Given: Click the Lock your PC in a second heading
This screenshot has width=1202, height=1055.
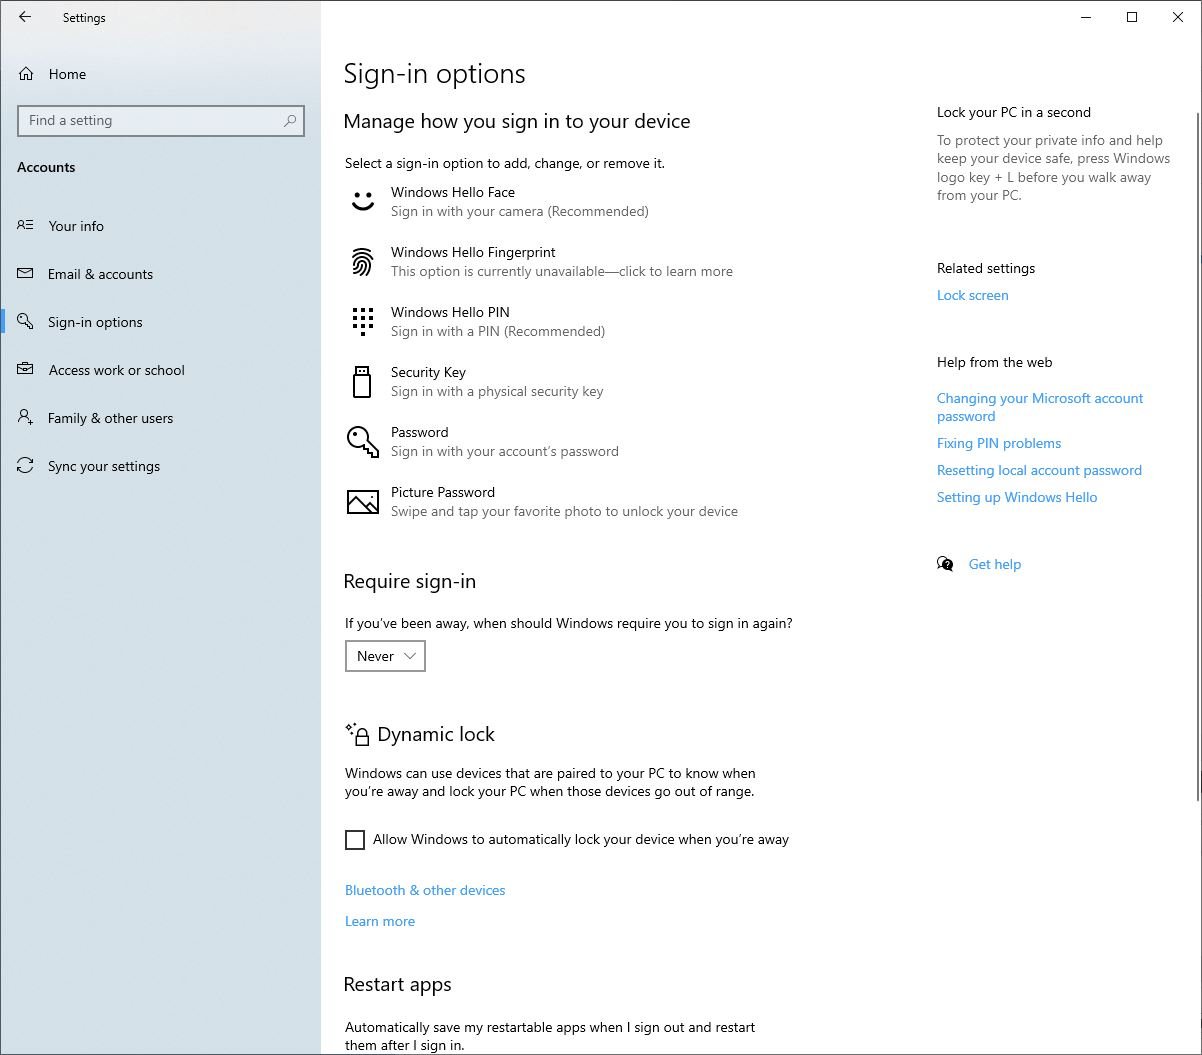Looking at the screenshot, I should (1014, 112).
